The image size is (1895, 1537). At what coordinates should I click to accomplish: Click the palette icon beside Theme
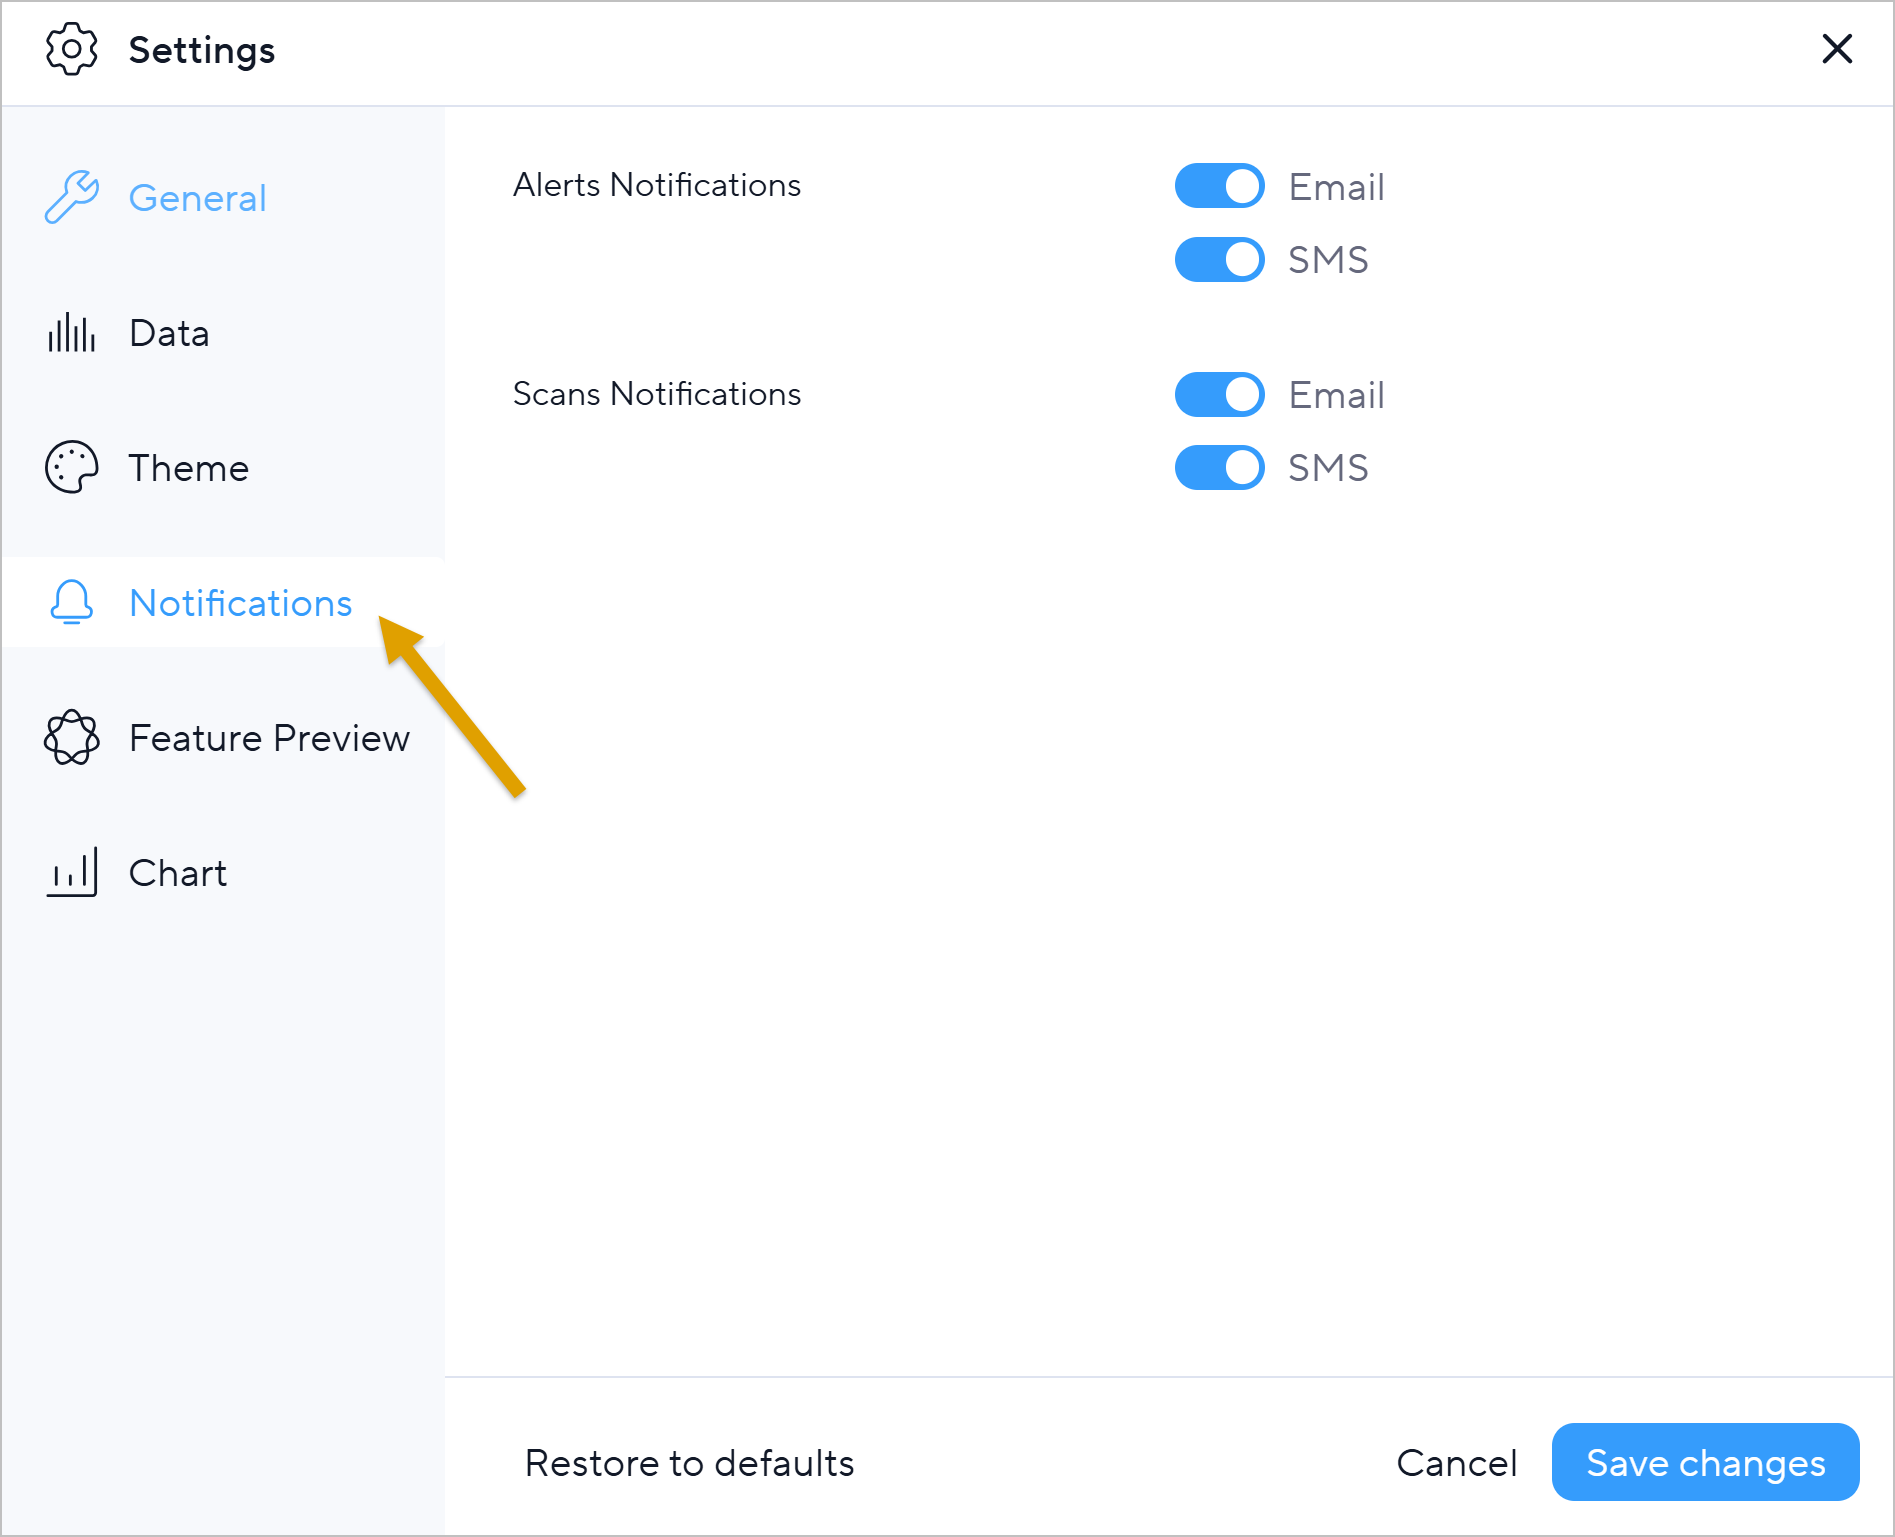pos(72,467)
